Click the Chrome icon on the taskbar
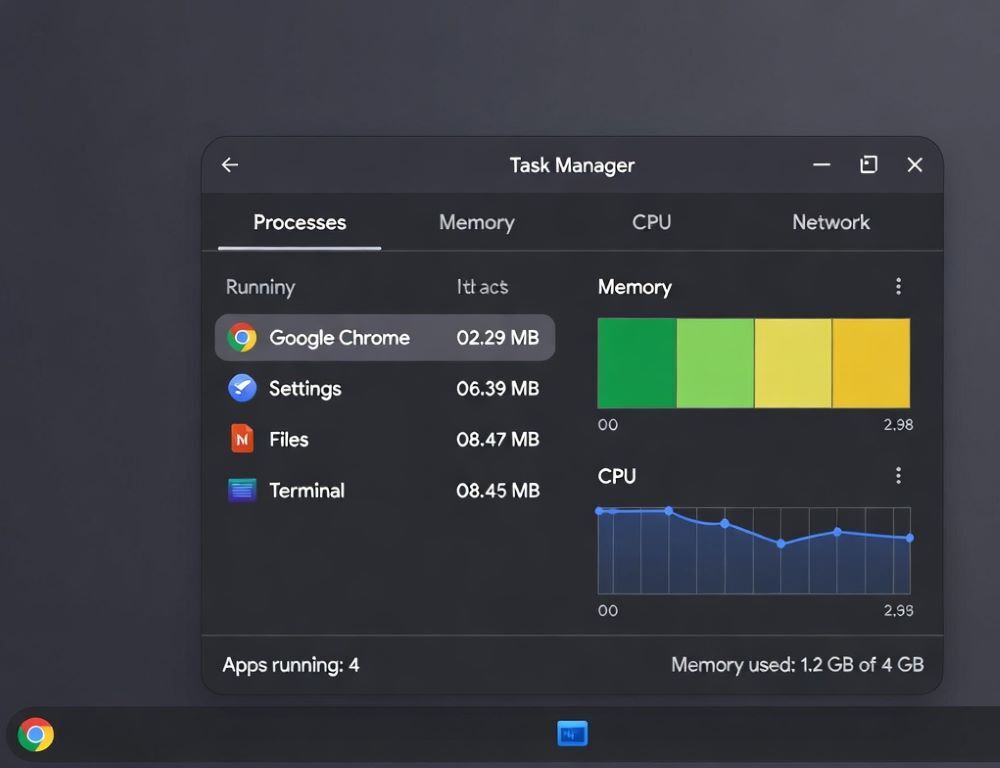Screen dimensions: 1000x768 pos(37,734)
